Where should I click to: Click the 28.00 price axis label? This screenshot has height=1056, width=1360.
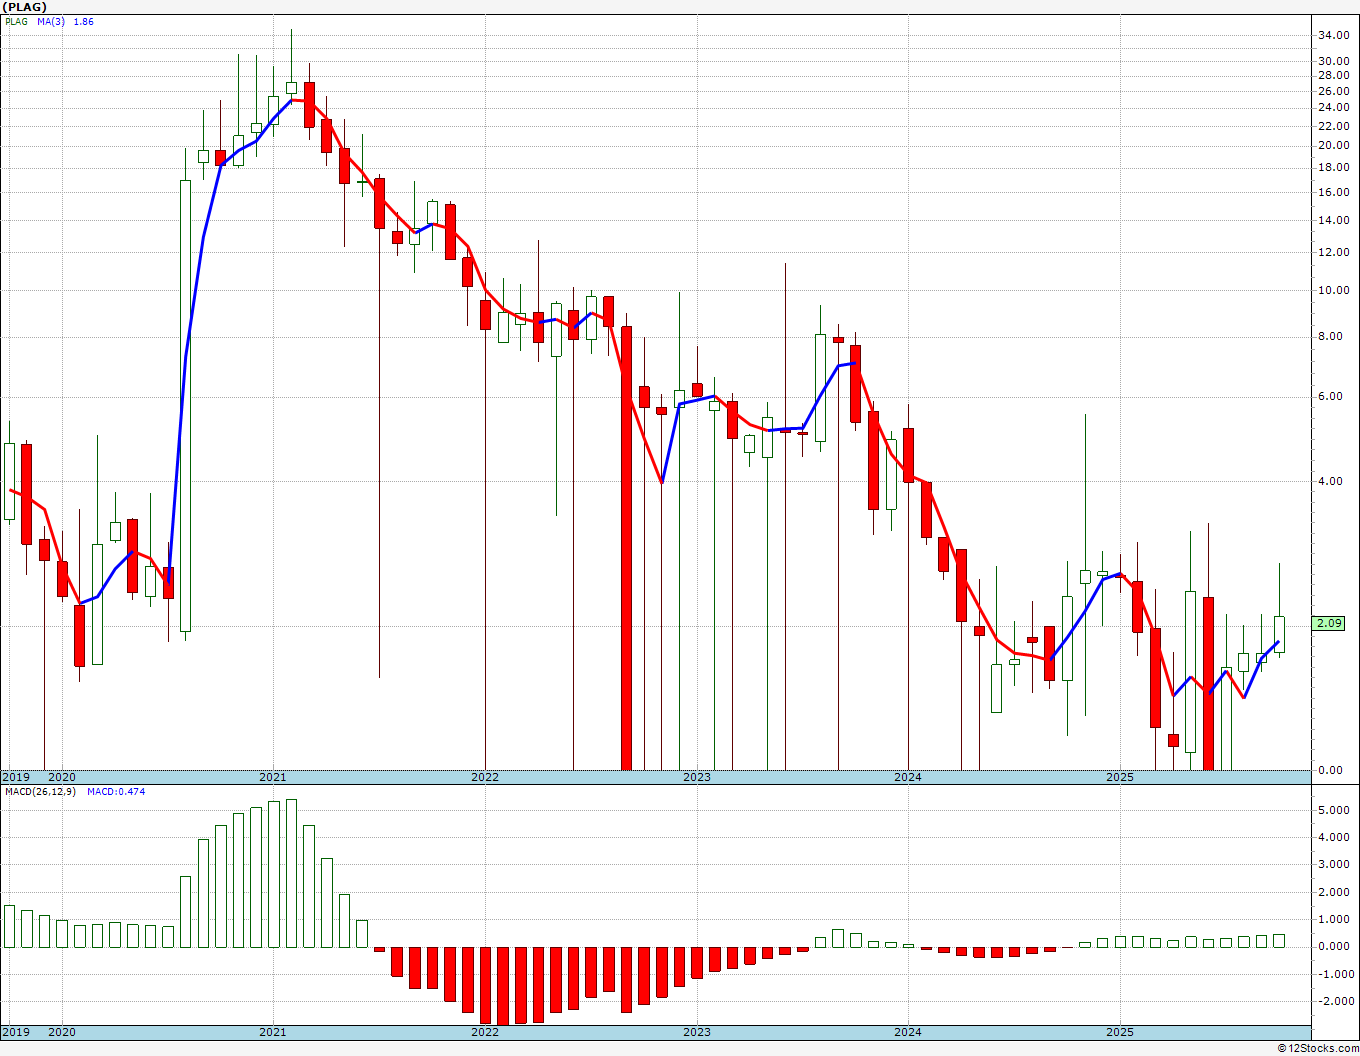1333,76
